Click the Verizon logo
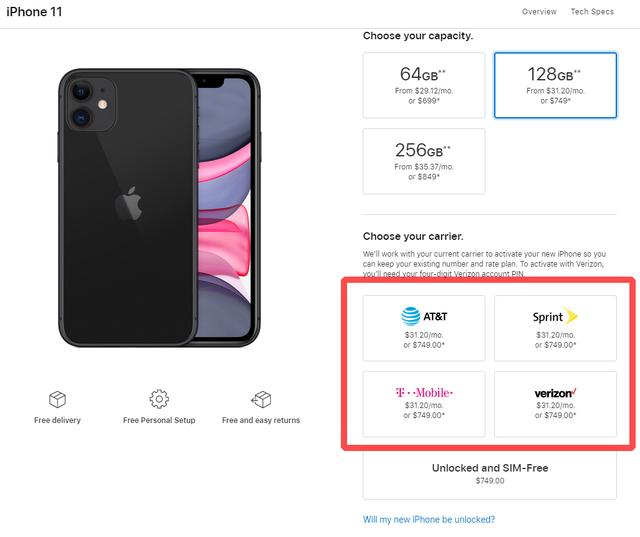 (555, 393)
